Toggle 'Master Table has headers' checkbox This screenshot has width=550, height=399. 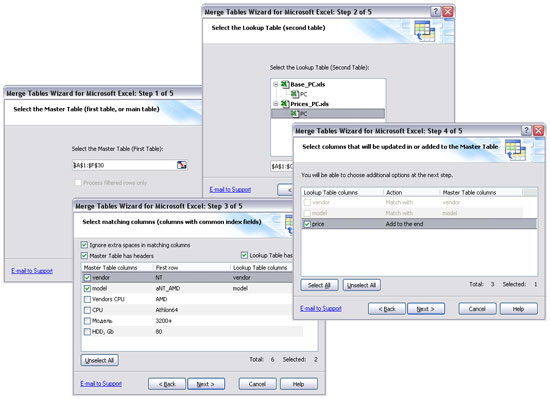(x=84, y=256)
